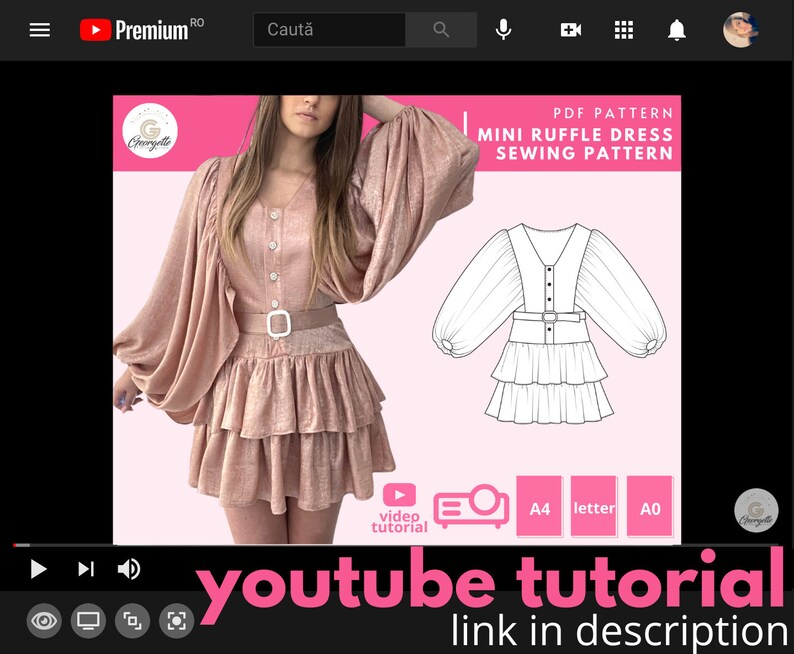Click the magnifier search button
This screenshot has height=654, width=794.
[441, 30]
